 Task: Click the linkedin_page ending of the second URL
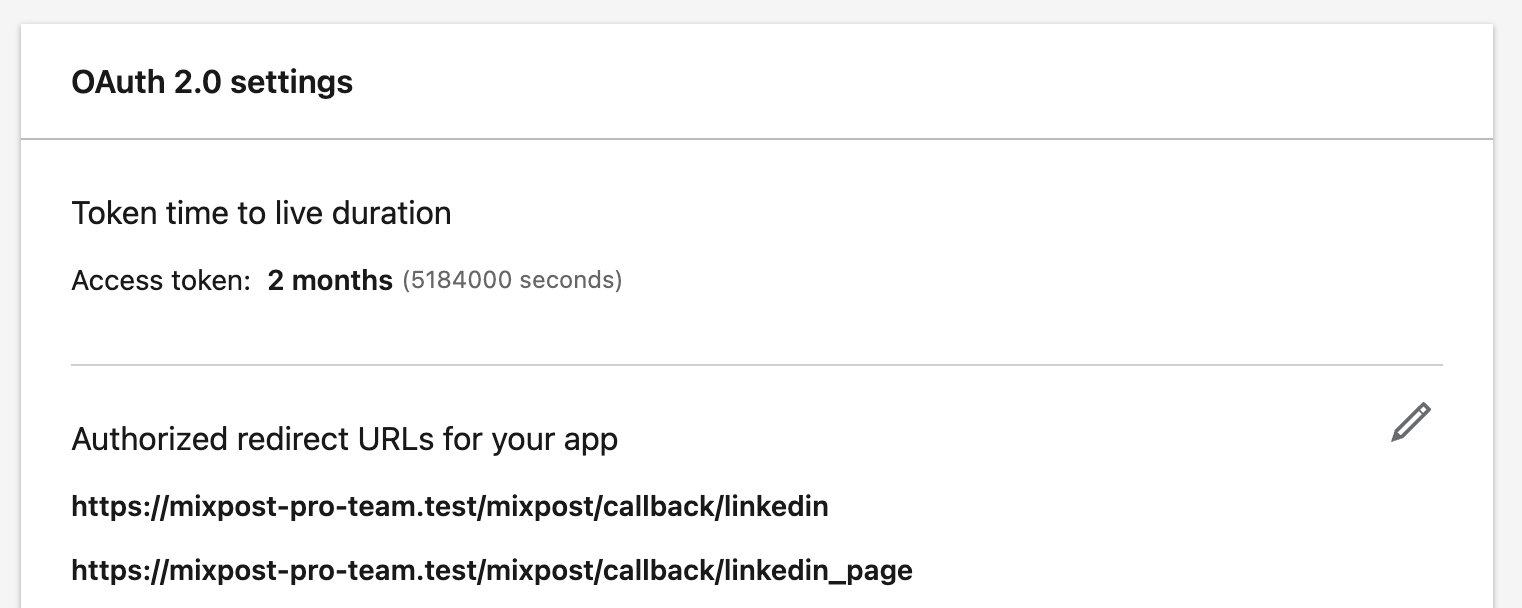click(x=818, y=571)
